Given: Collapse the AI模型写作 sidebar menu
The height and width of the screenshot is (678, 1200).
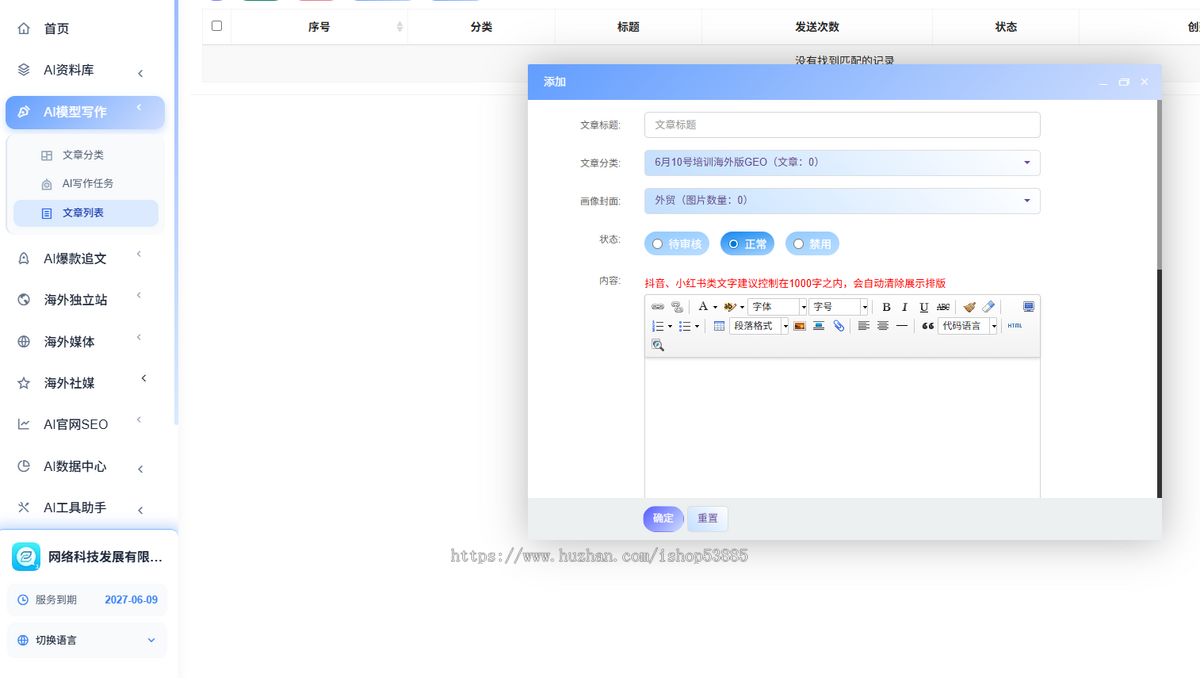Looking at the screenshot, I should pyautogui.click(x=85, y=112).
